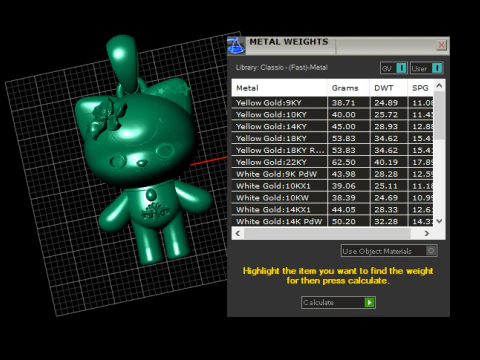Click the 45.00 grams cell
The height and width of the screenshot is (360, 480).
[348, 126]
